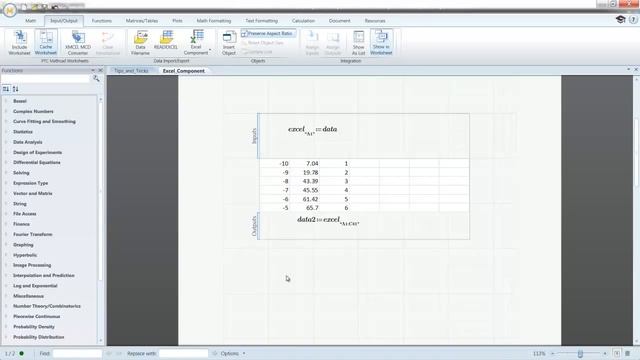Click the Excel Component icon
Image resolution: width=640 pixels, height=360 pixels.
pos(196,42)
